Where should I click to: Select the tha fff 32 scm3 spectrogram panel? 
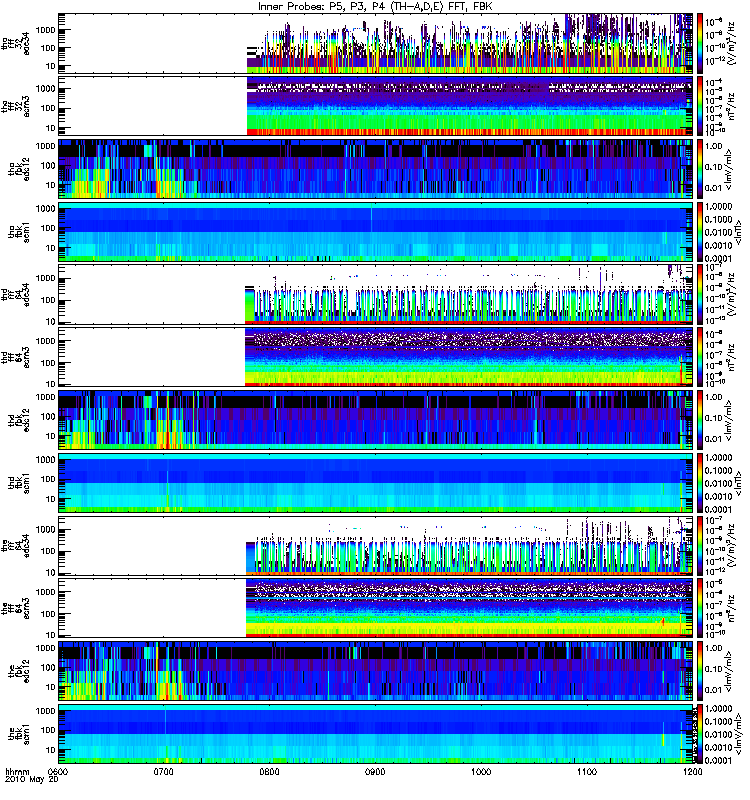coord(376,106)
